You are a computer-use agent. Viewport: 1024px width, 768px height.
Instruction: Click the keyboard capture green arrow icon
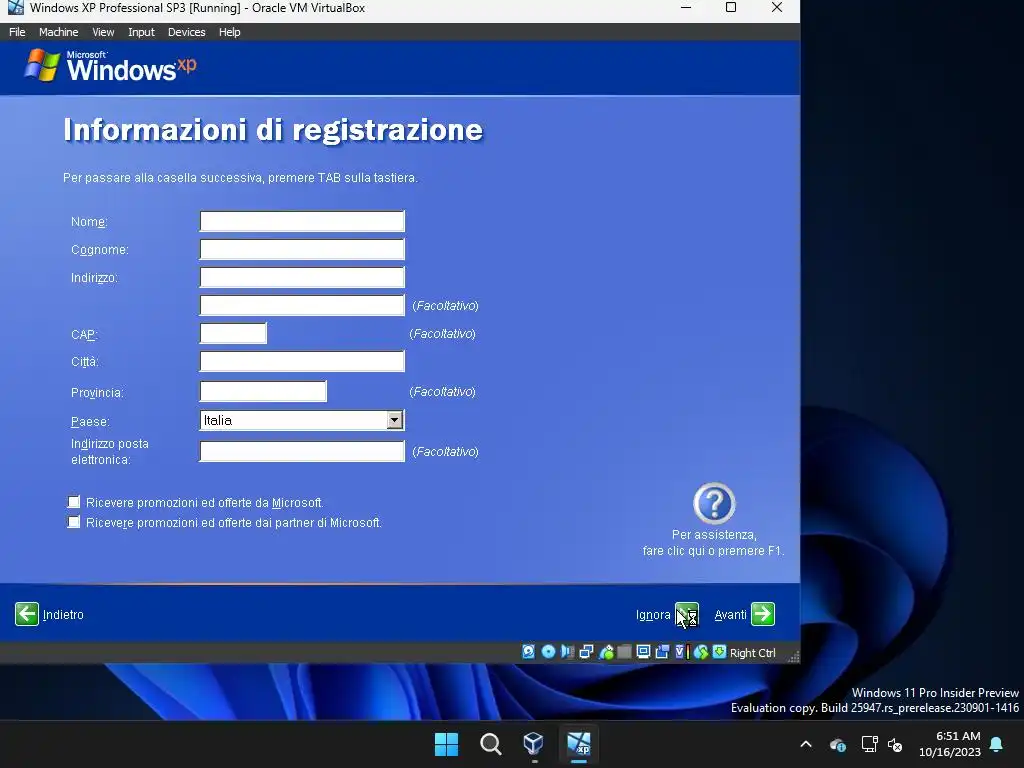coord(719,652)
